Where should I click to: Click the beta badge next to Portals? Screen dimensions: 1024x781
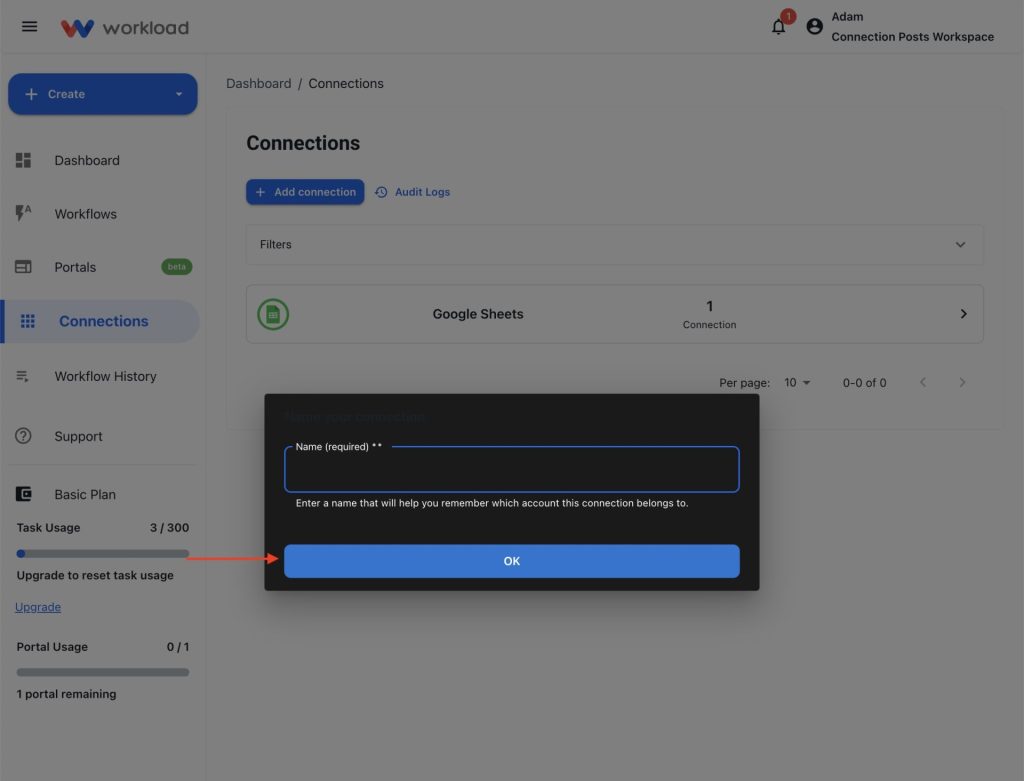pyautogui.click(x=176, y=266)
